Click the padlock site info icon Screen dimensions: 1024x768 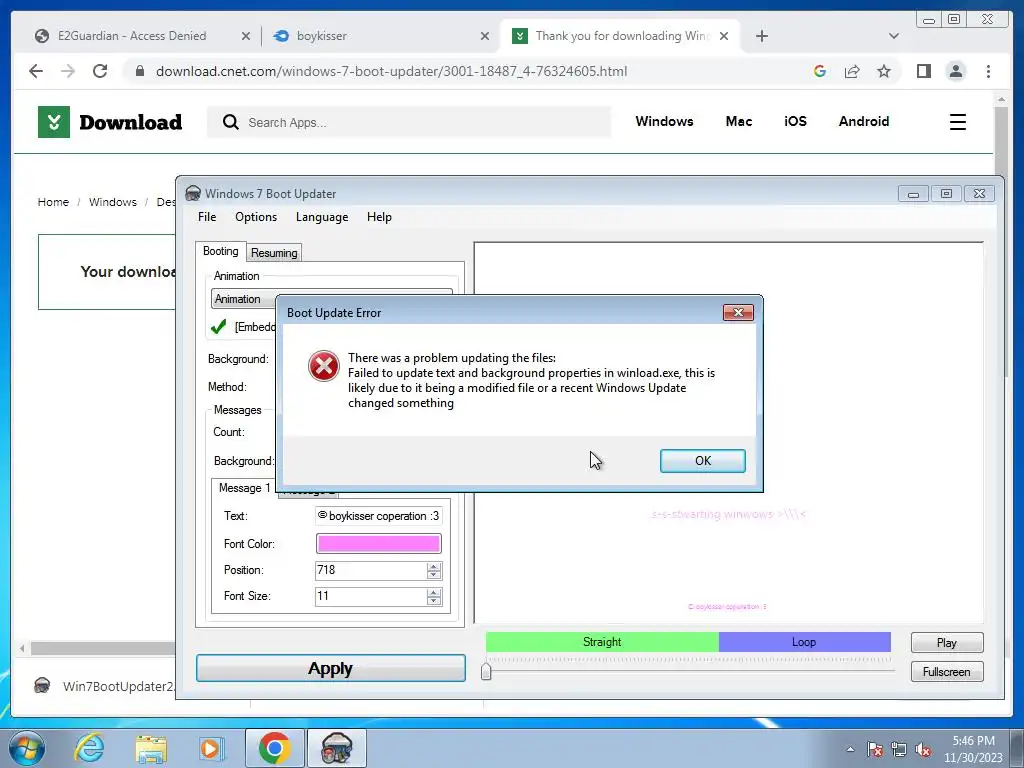click(139, 71)
